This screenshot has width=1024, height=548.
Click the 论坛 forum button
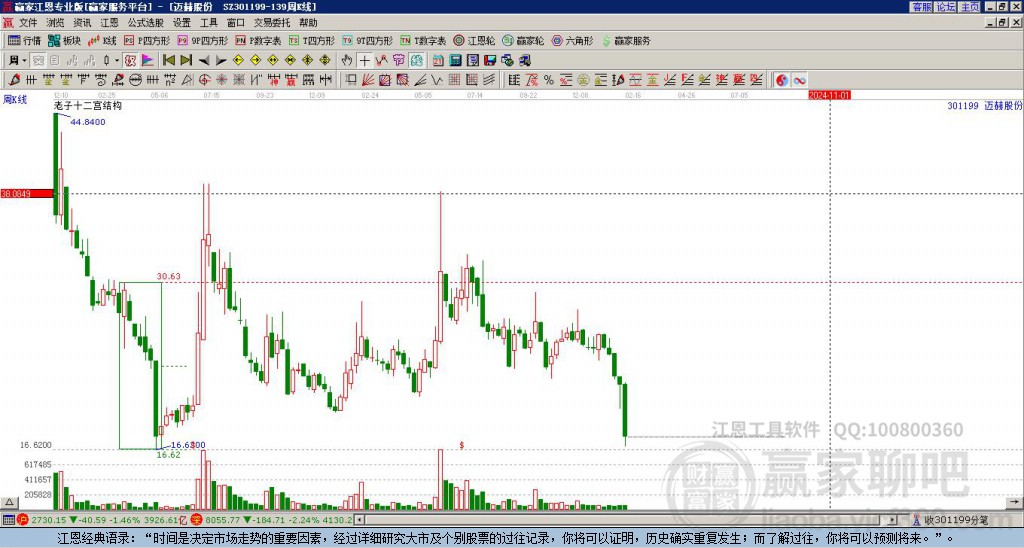(x=946, y=7)
